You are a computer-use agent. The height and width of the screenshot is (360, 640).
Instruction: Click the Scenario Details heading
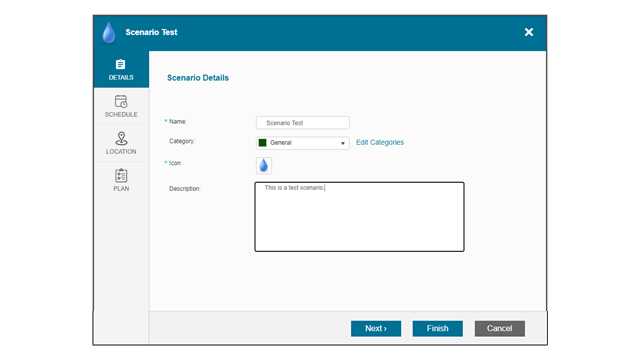click(x=198, y=78)
